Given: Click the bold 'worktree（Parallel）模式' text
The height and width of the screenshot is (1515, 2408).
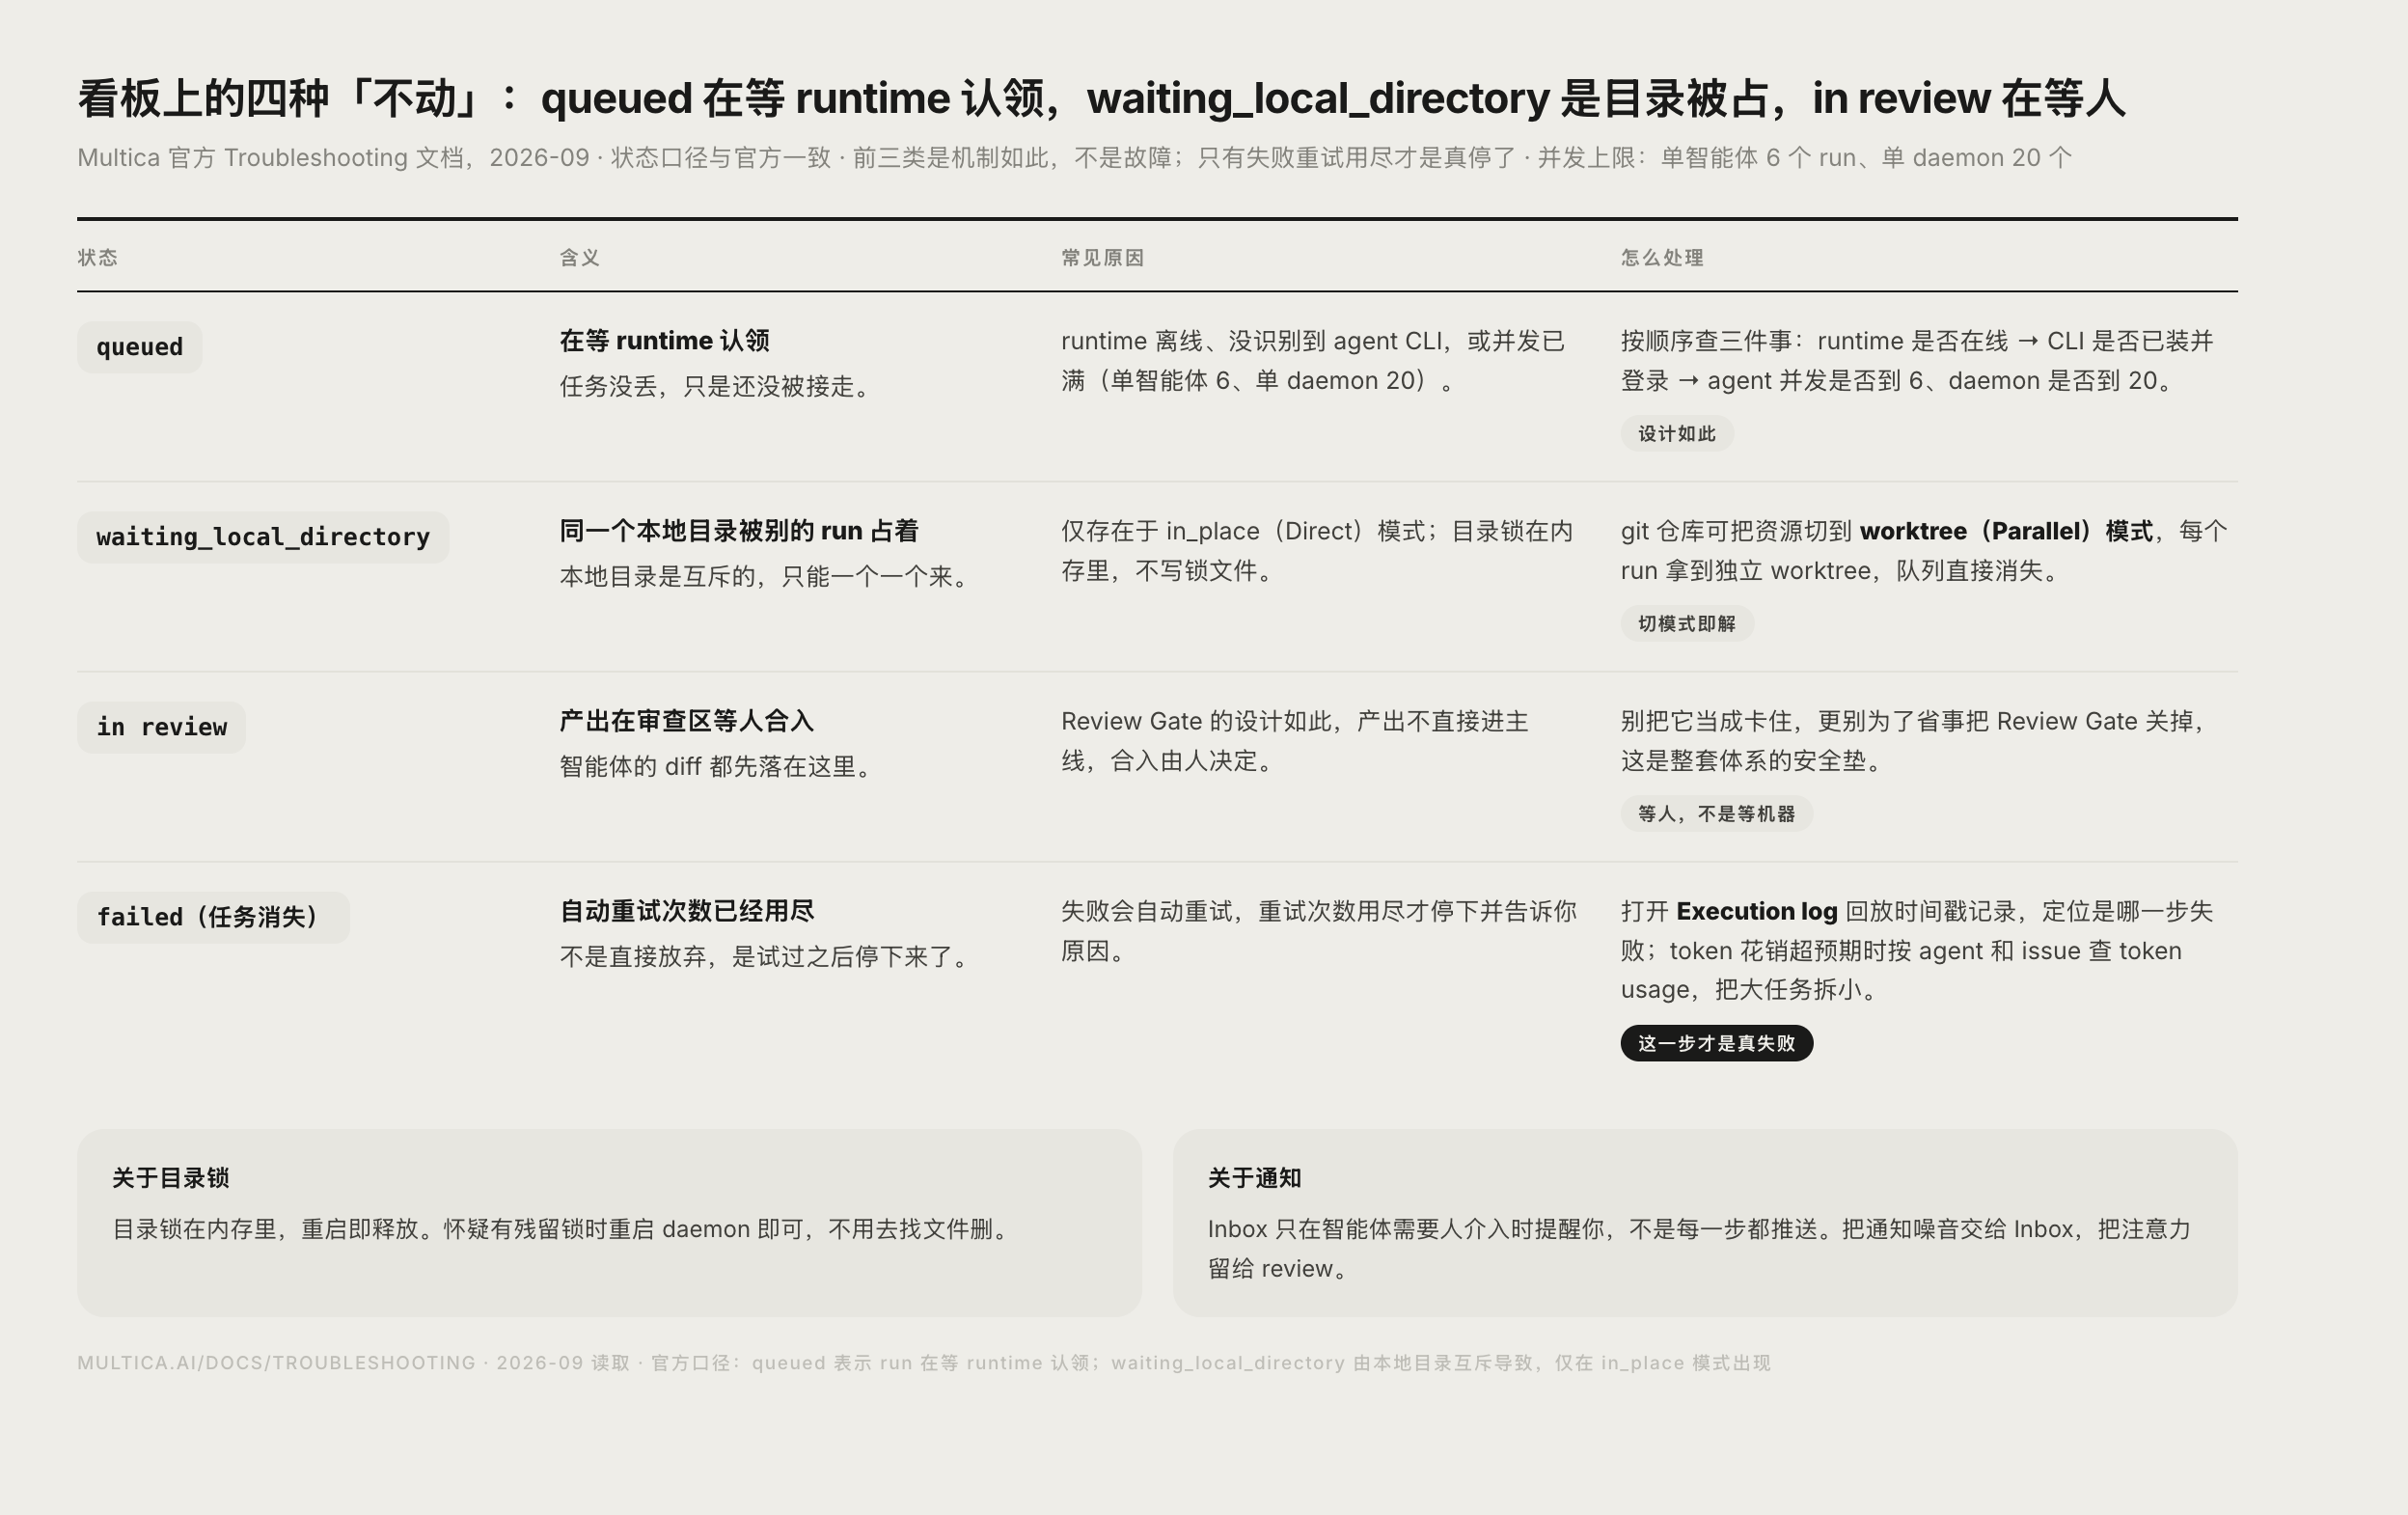Looking at the screenshot, I should [x=2006, y=530].
